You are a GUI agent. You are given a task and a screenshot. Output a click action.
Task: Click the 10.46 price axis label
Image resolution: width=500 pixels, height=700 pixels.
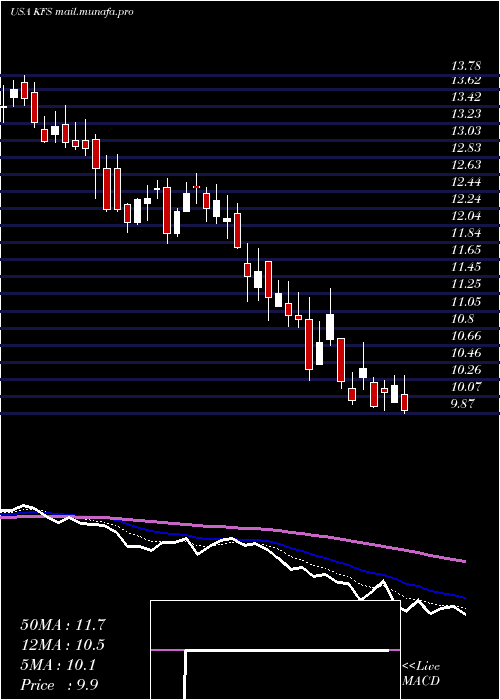click(466, 353)
